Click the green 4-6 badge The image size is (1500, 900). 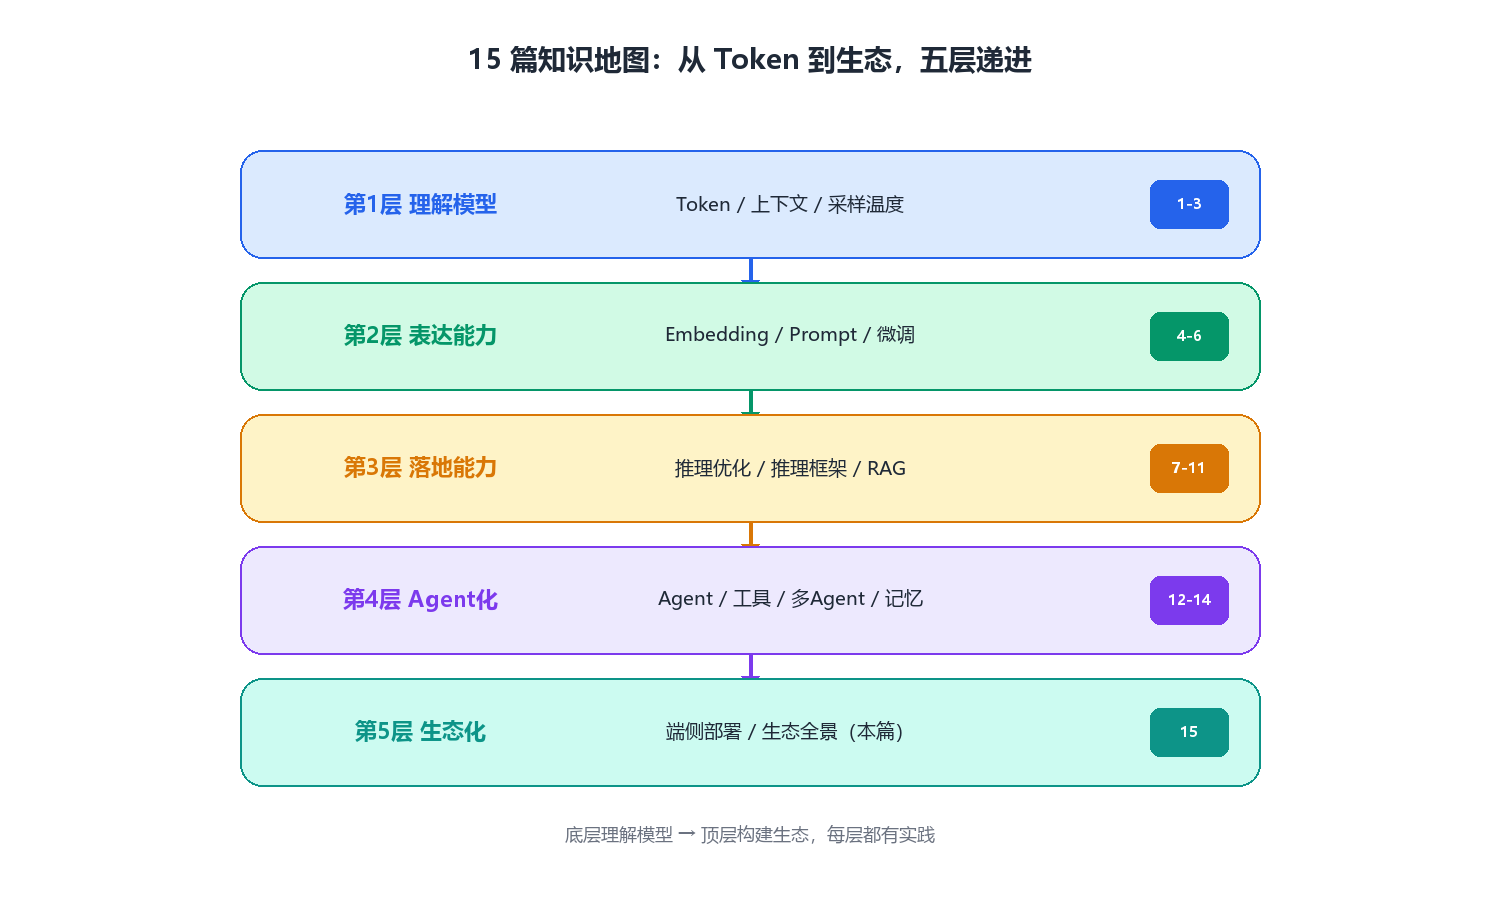tap(1189, 336)
